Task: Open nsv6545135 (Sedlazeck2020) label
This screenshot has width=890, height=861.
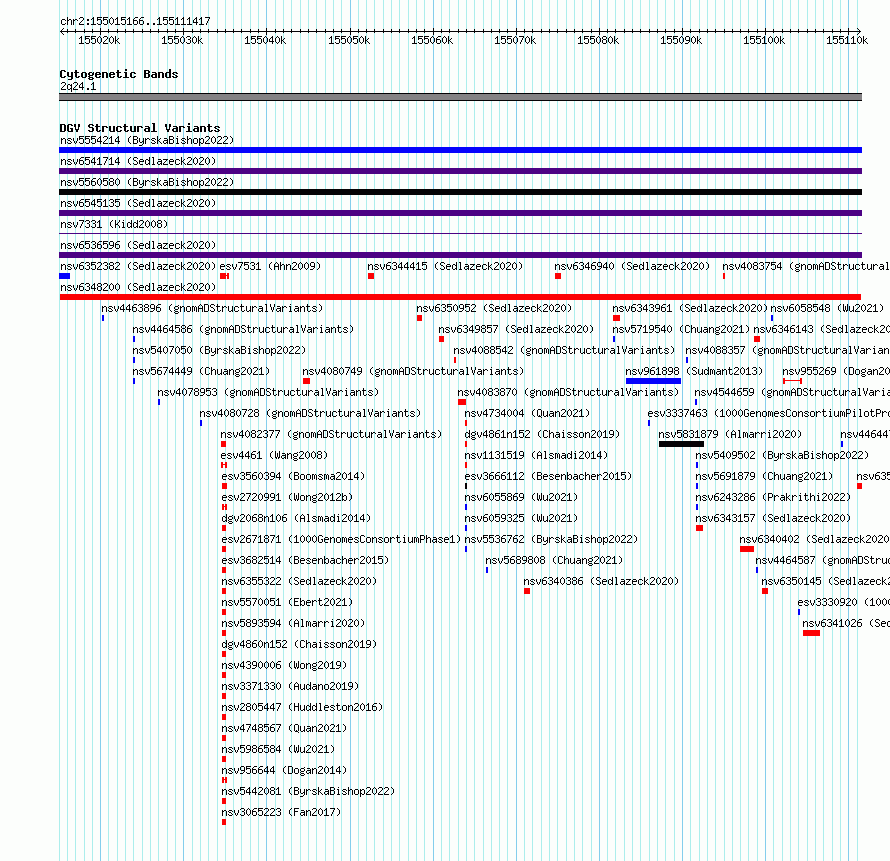Action: [138, 203]
